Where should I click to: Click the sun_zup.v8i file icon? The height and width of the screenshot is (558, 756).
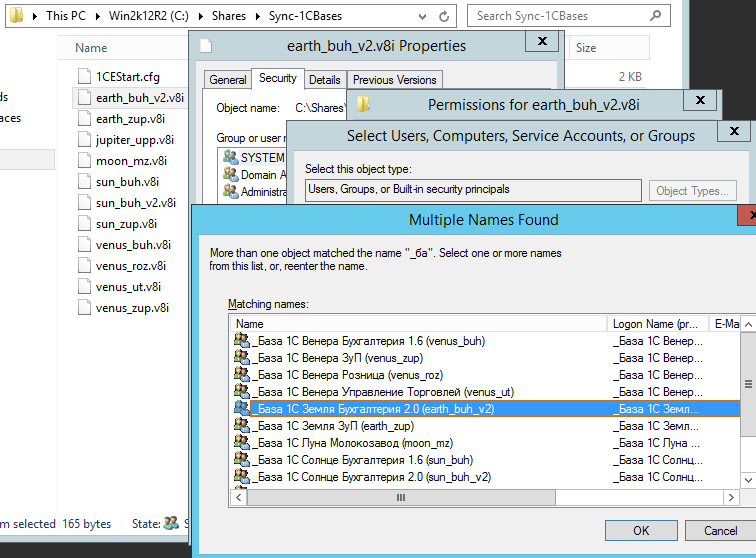(x=84, y=224)
